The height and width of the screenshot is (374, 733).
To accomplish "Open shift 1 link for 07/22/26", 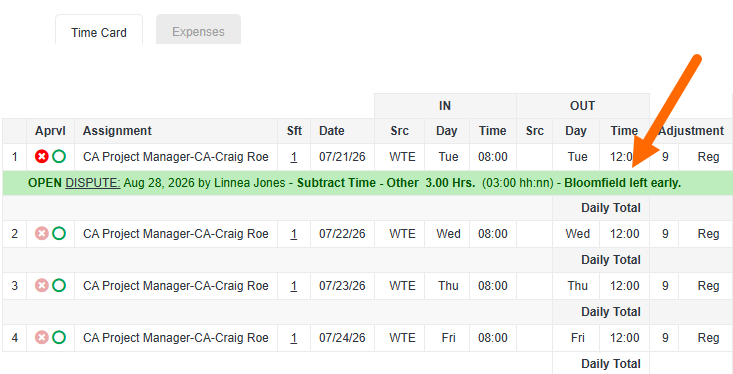I will [294, 234].
